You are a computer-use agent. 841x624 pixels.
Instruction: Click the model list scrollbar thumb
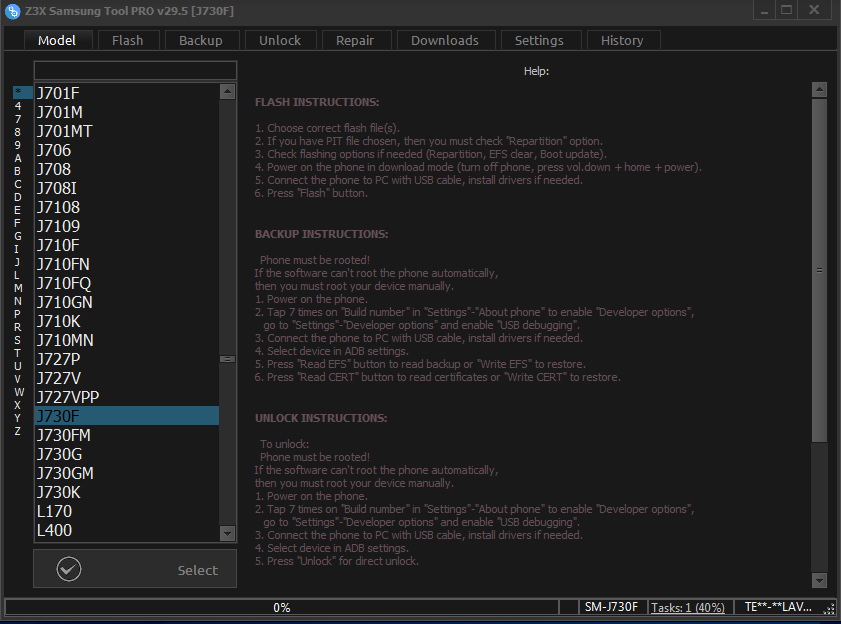click(x=227, y=359)
